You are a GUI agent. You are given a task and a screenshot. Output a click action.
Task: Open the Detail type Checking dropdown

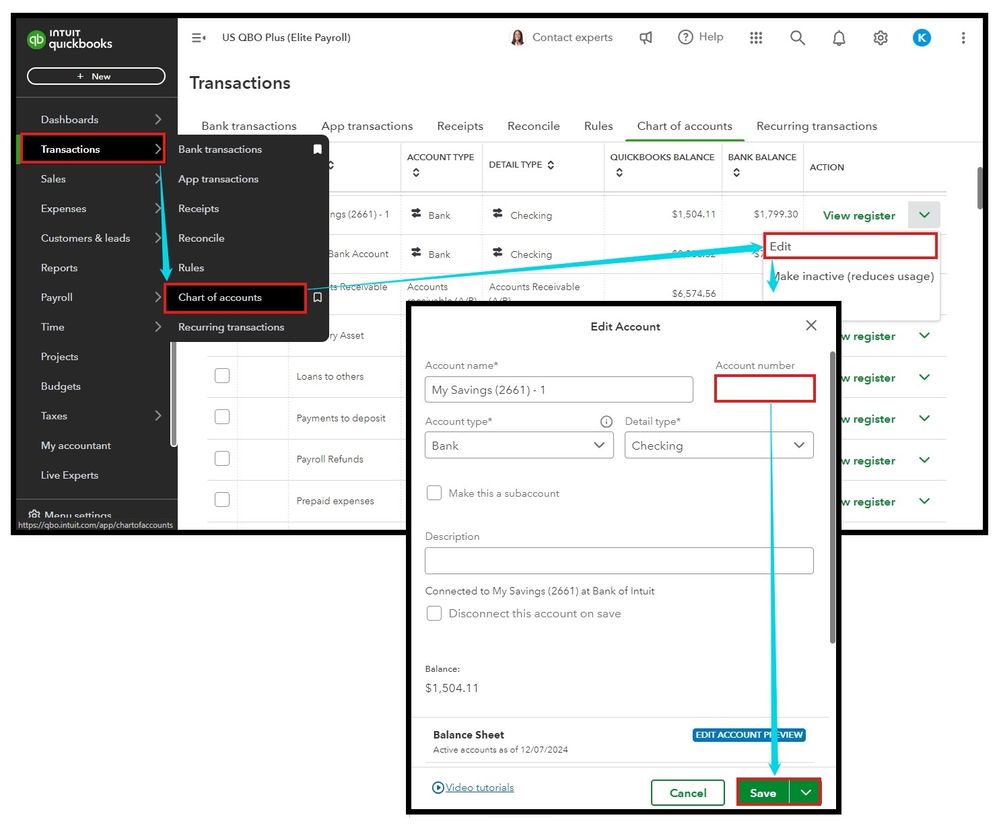[719, 445]
